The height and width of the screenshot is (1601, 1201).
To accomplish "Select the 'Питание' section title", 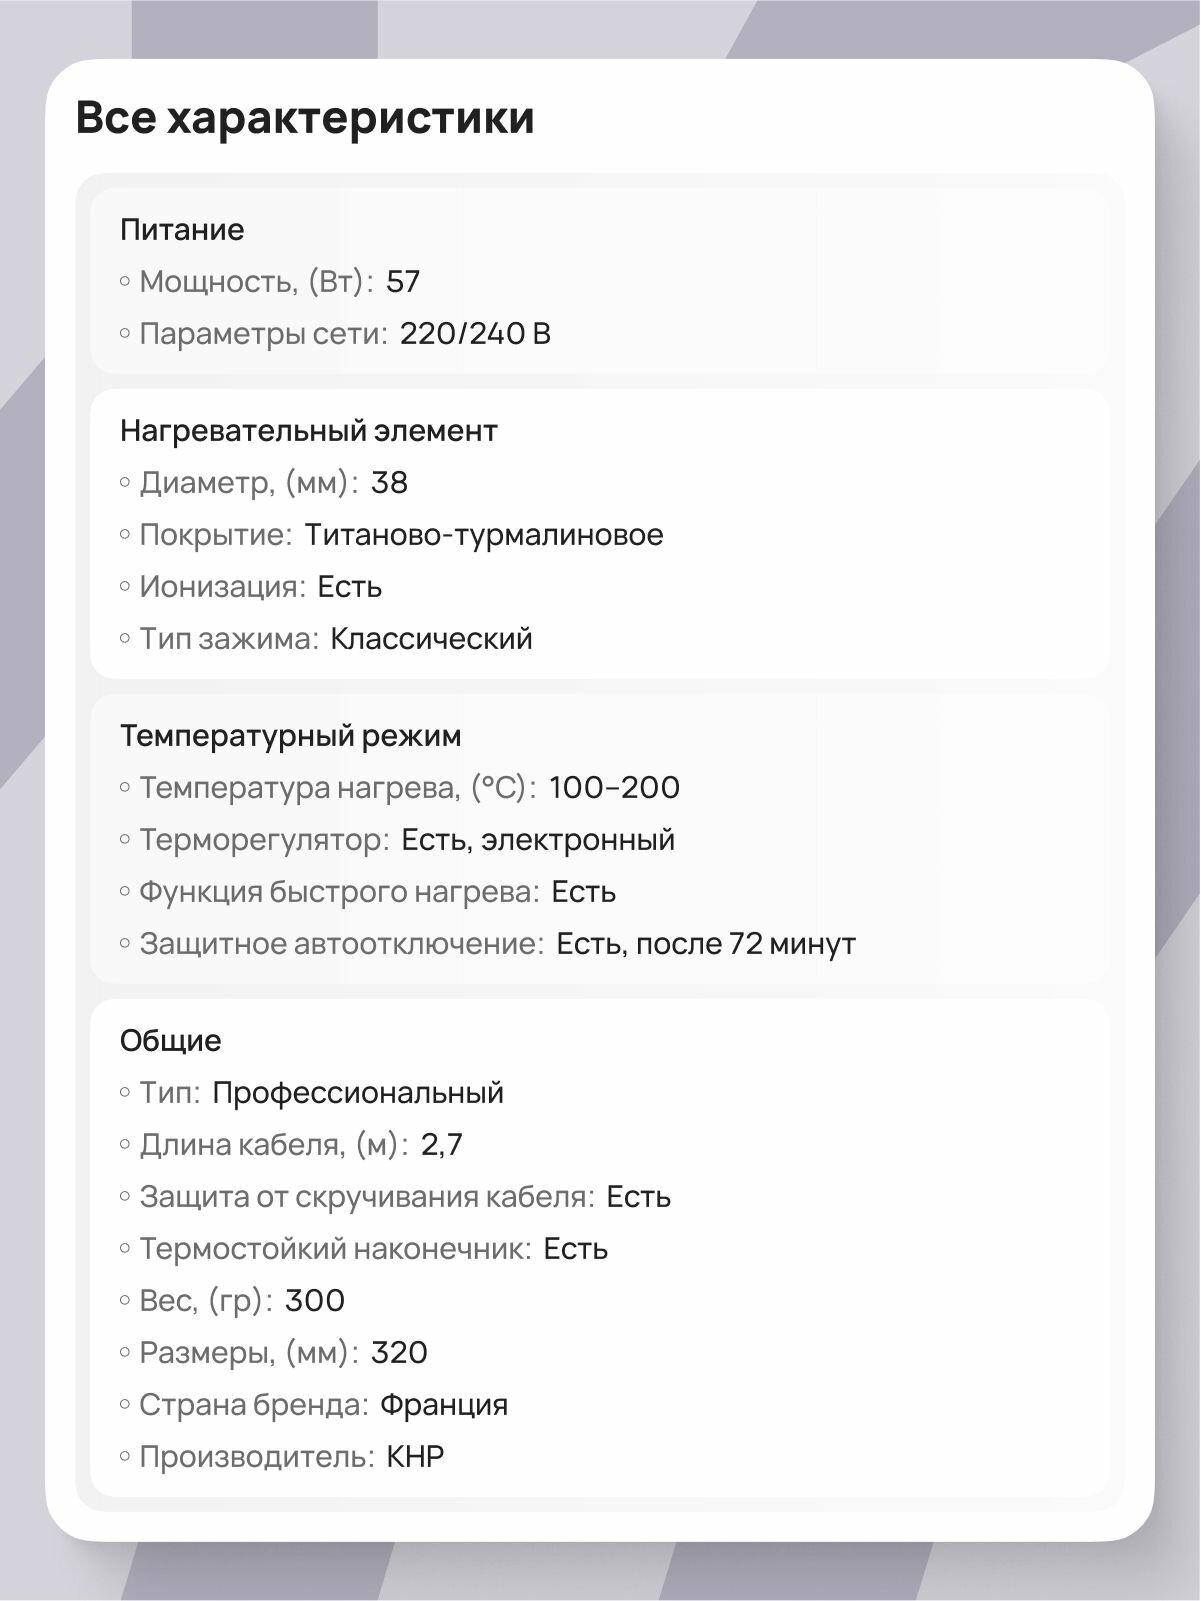I will click(x=182, y=230).
